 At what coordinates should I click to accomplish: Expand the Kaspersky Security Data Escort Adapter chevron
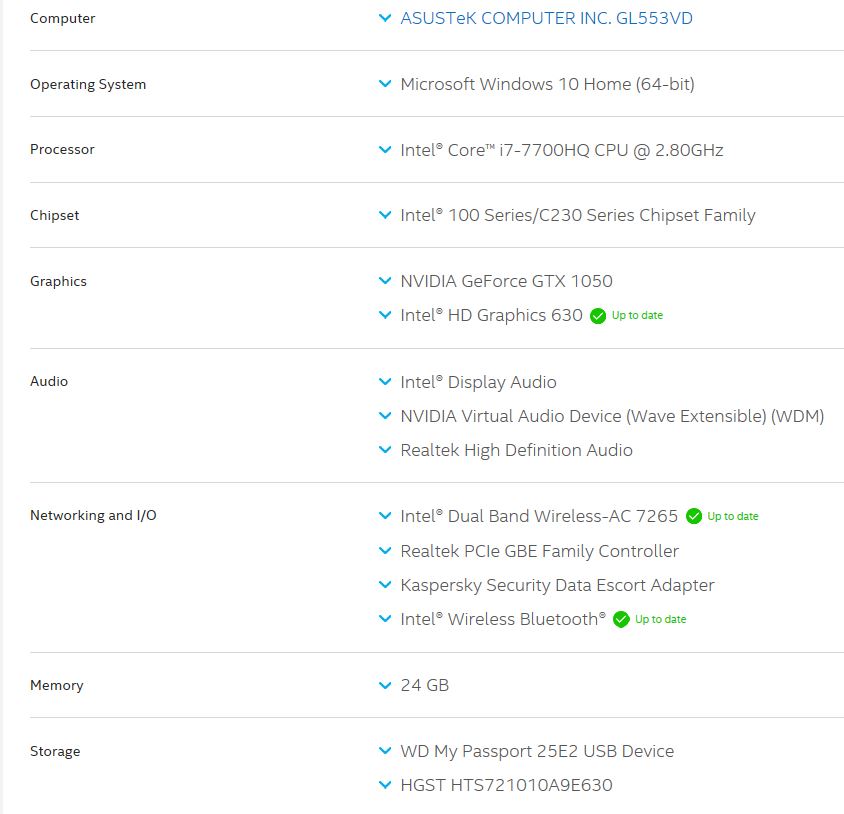385,585
